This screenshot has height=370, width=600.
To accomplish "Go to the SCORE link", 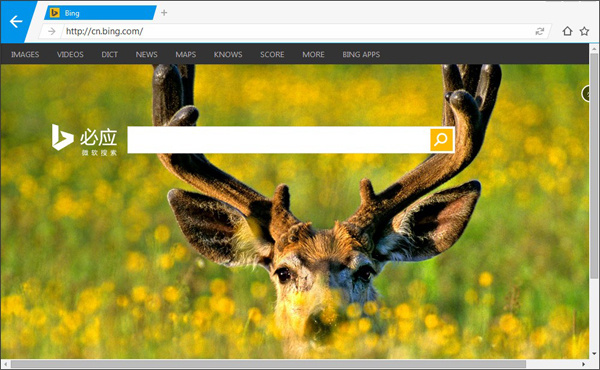I will [272, 54].
